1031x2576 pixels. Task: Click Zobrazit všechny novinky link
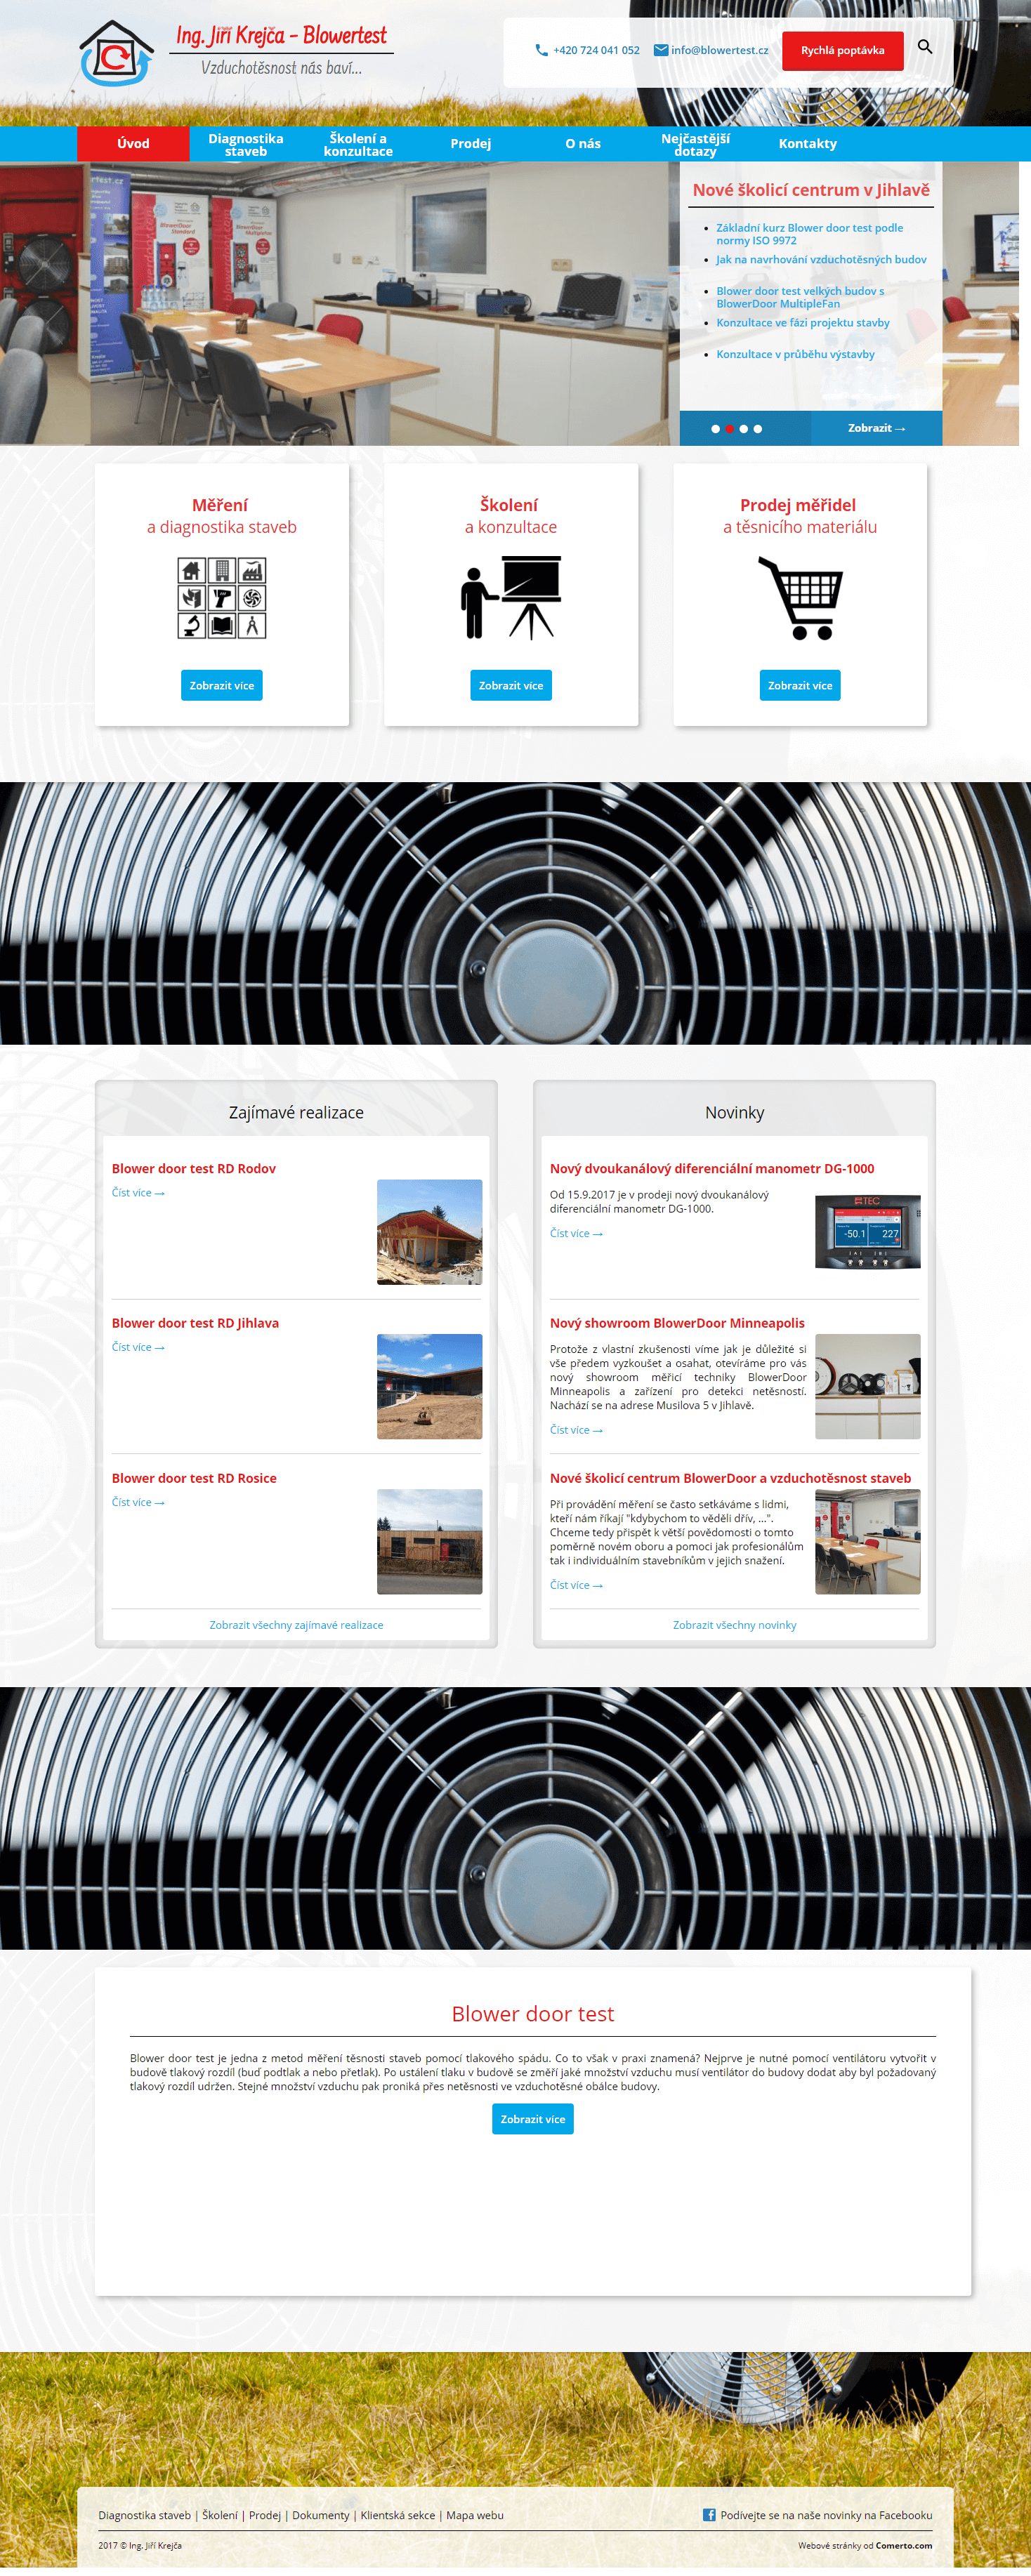coord(734,1625)
